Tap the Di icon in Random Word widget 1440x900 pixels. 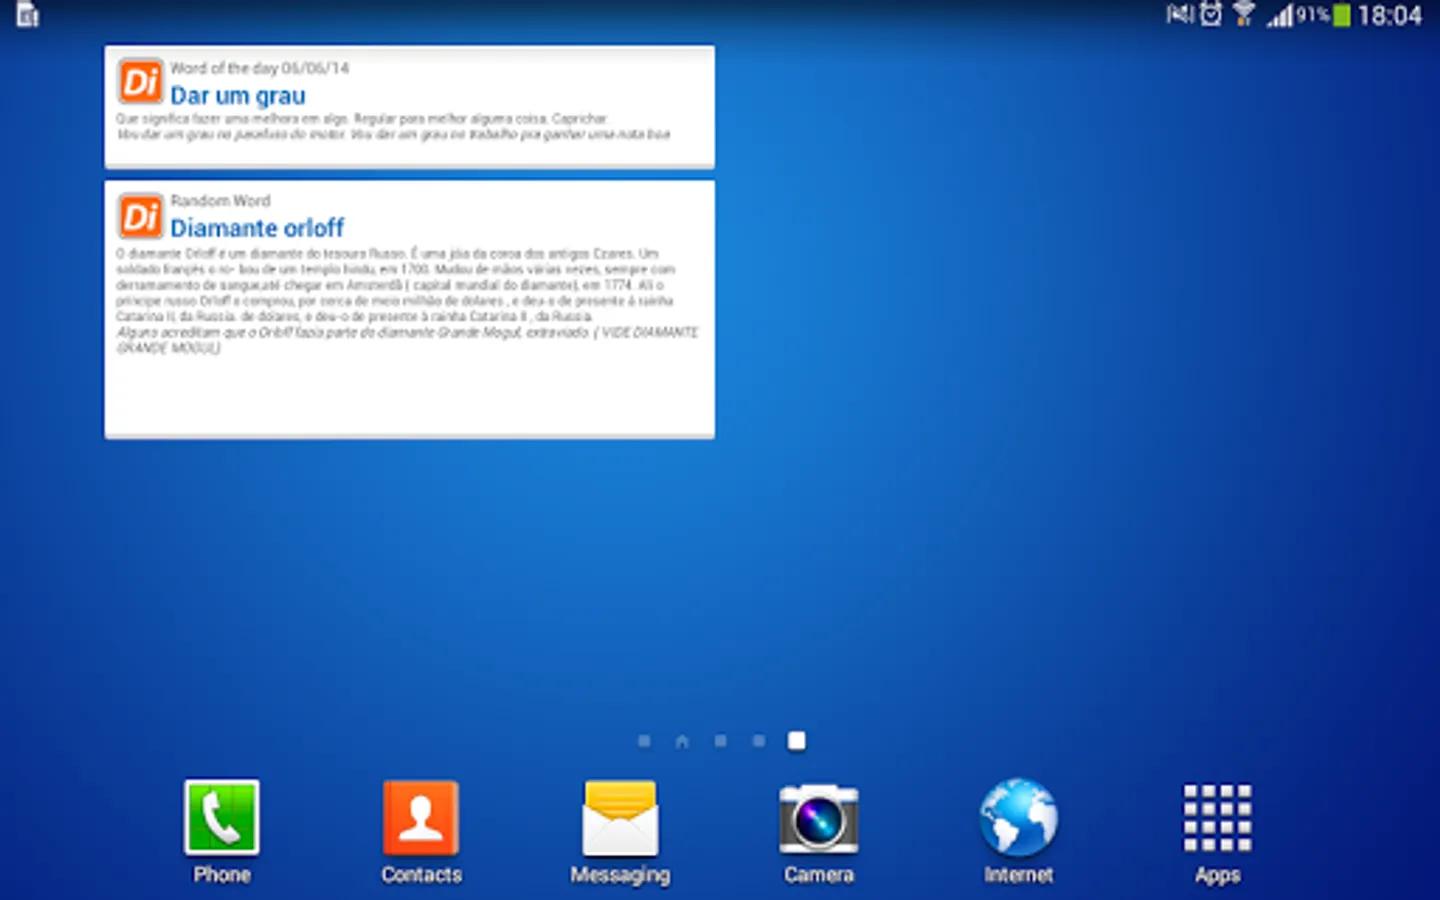point(140,215)
